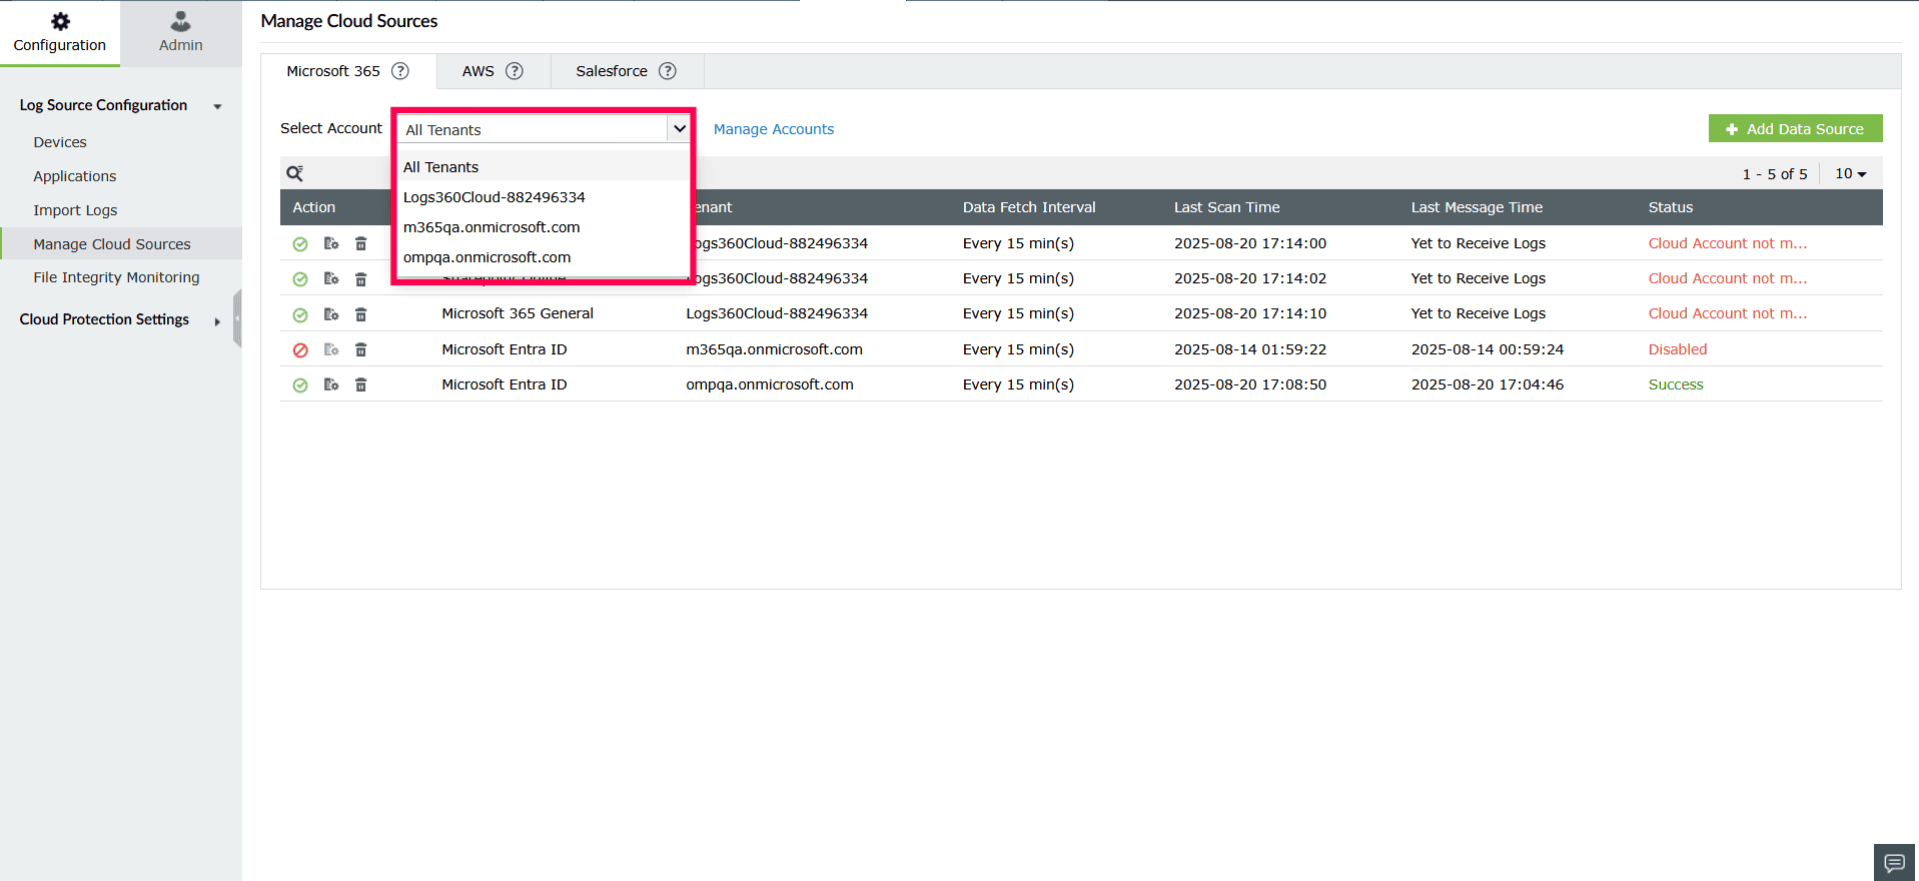
Task: Delete the data source scanned at 17:14:02
Action: coord(361,279)
